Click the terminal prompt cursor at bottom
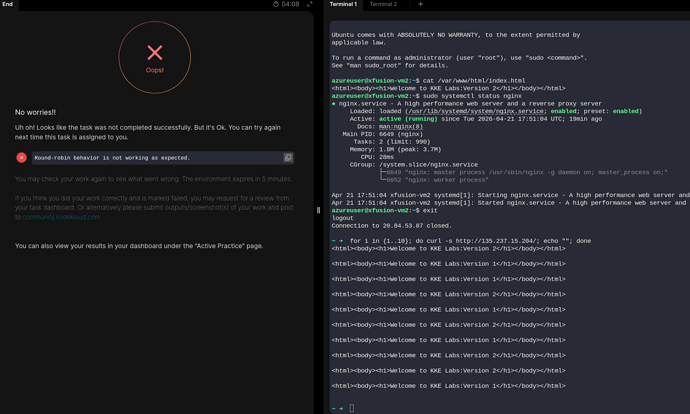The image size is (690, 414). [352, 408]
